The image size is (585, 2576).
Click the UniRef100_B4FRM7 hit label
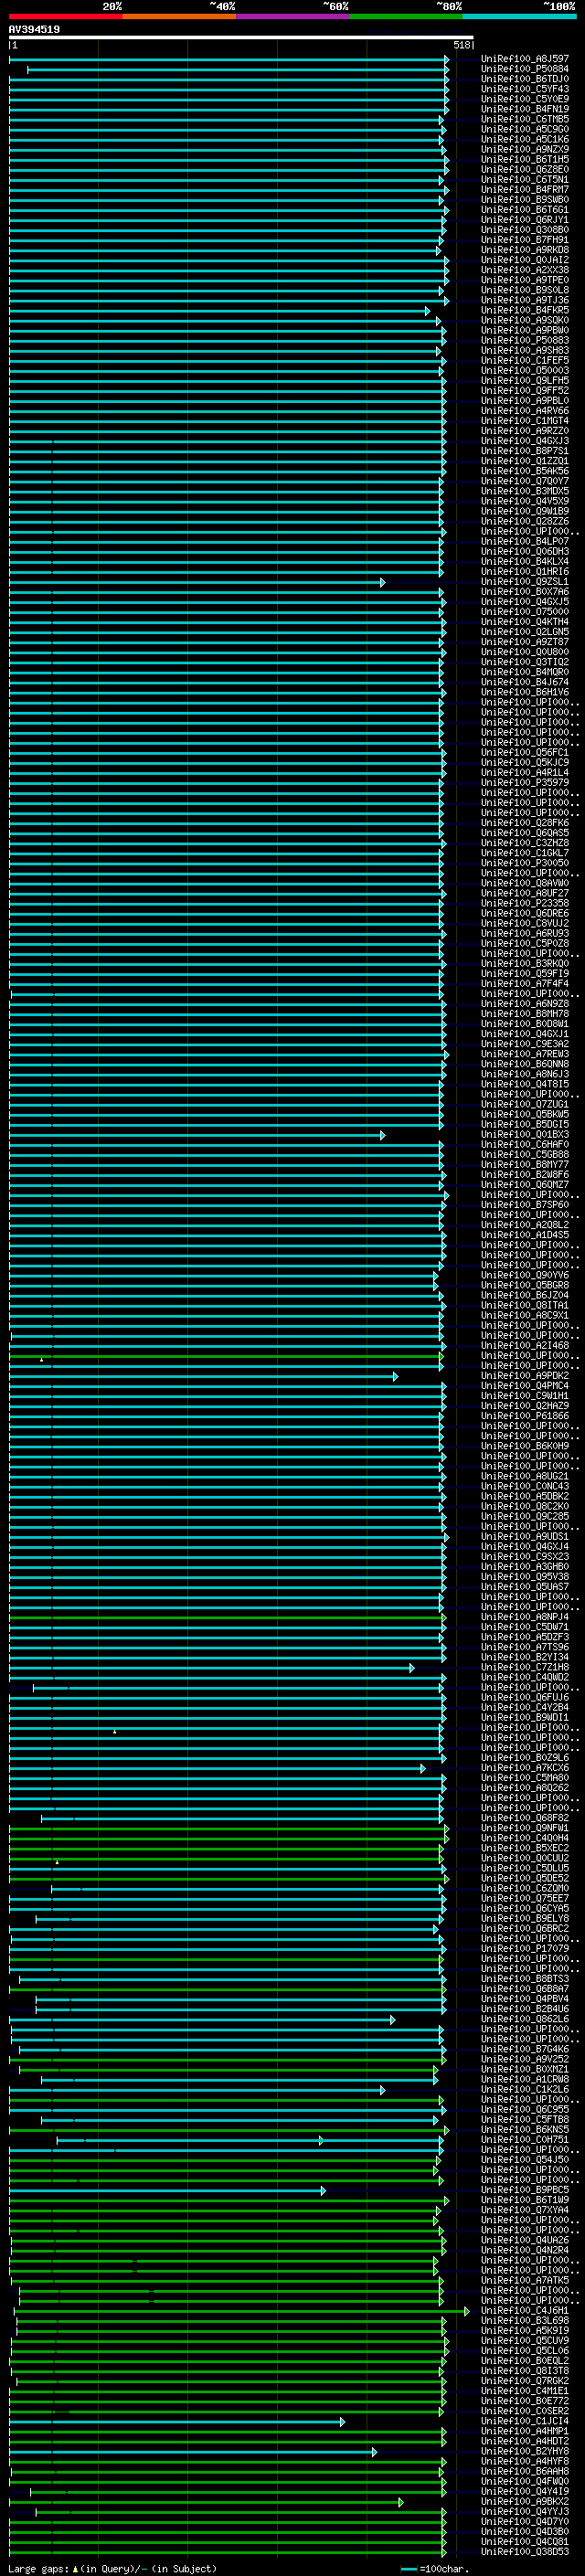[x=524, y=189]
